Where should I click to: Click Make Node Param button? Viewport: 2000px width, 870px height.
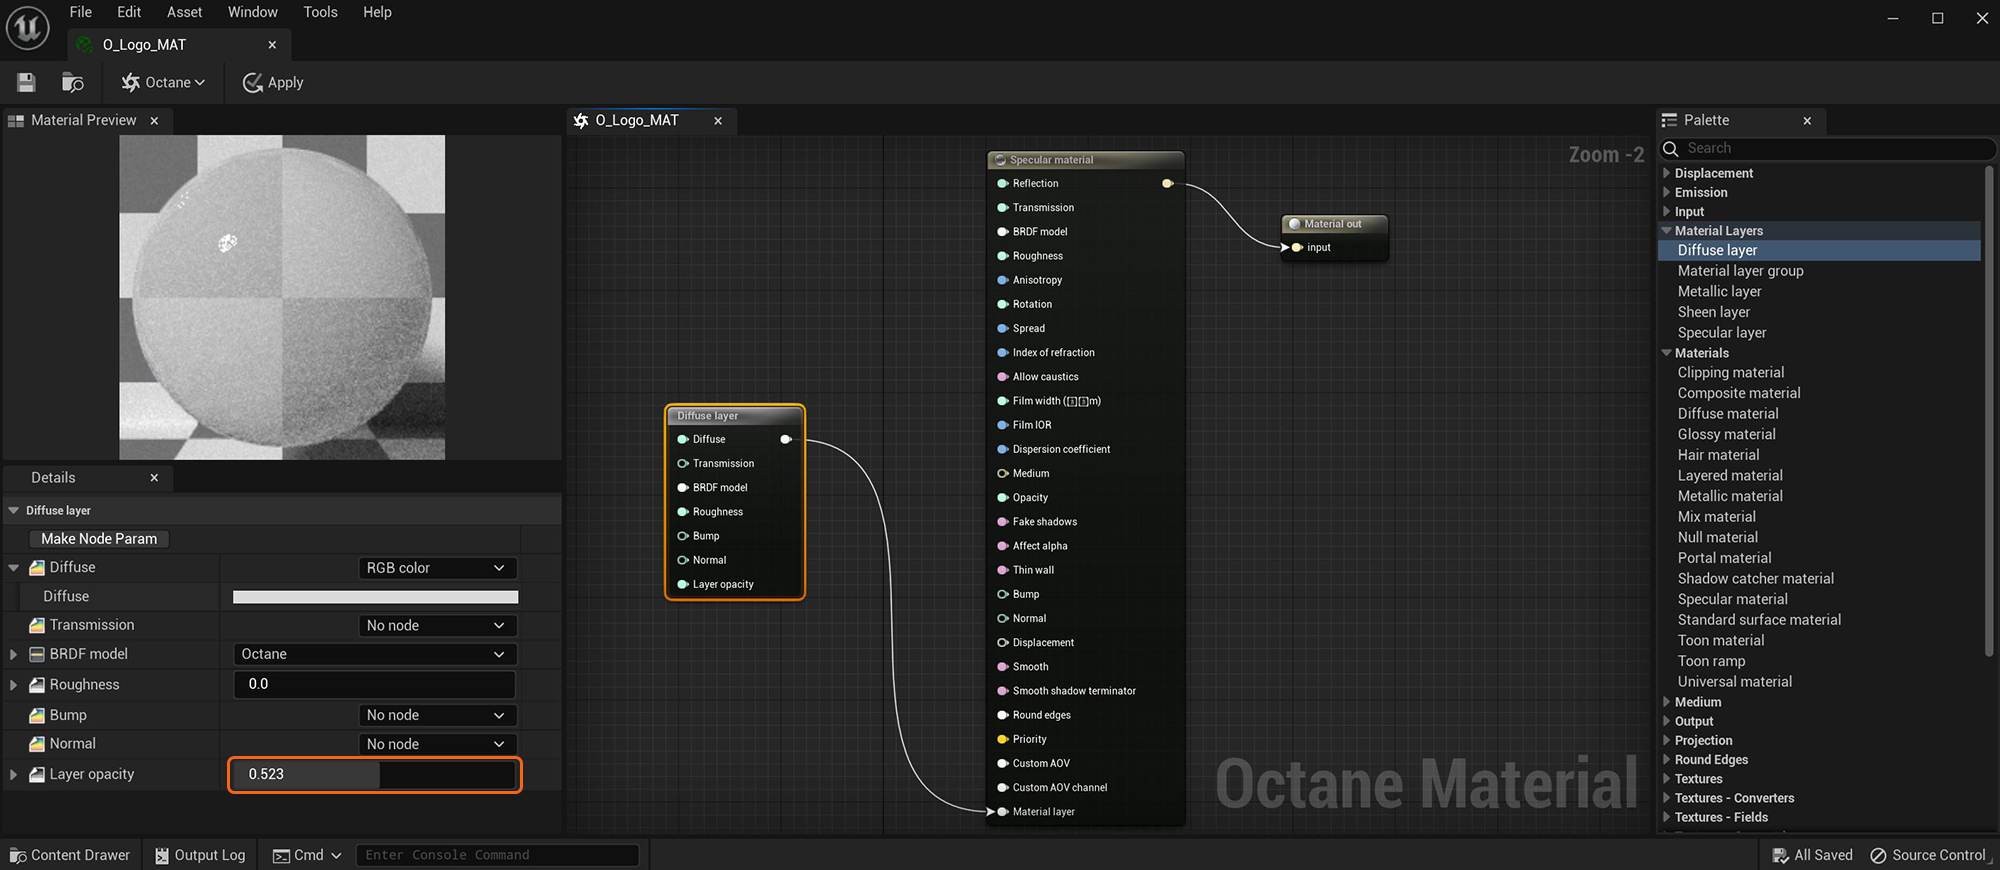[99, 538]
